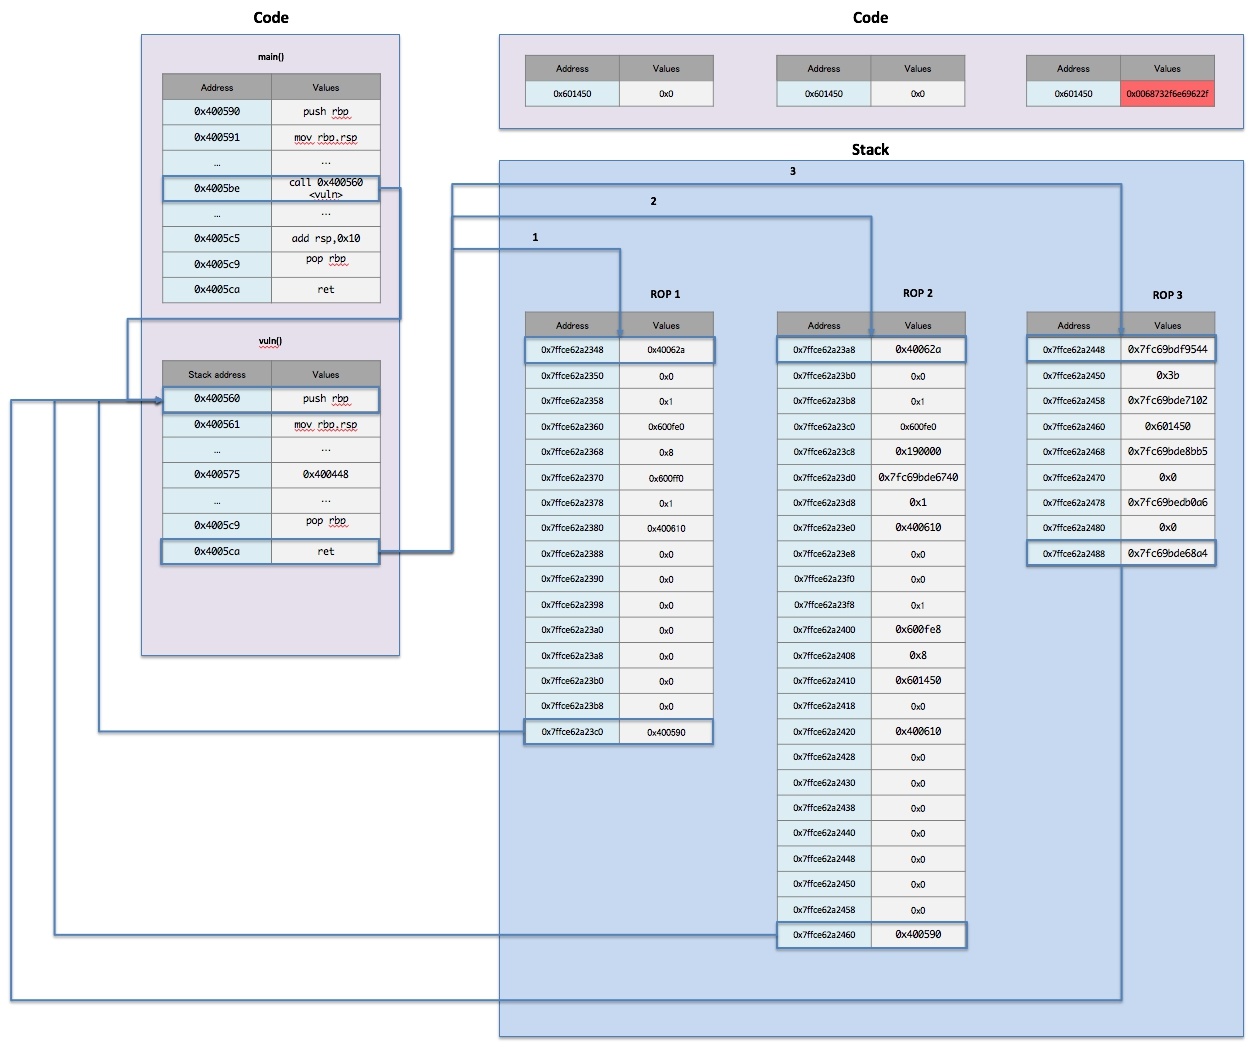The width and height of the screenshot is (1253, 1047).
Task: Select the add rsp,0x10 instruction cell
Action: click(x=325, y=238)
